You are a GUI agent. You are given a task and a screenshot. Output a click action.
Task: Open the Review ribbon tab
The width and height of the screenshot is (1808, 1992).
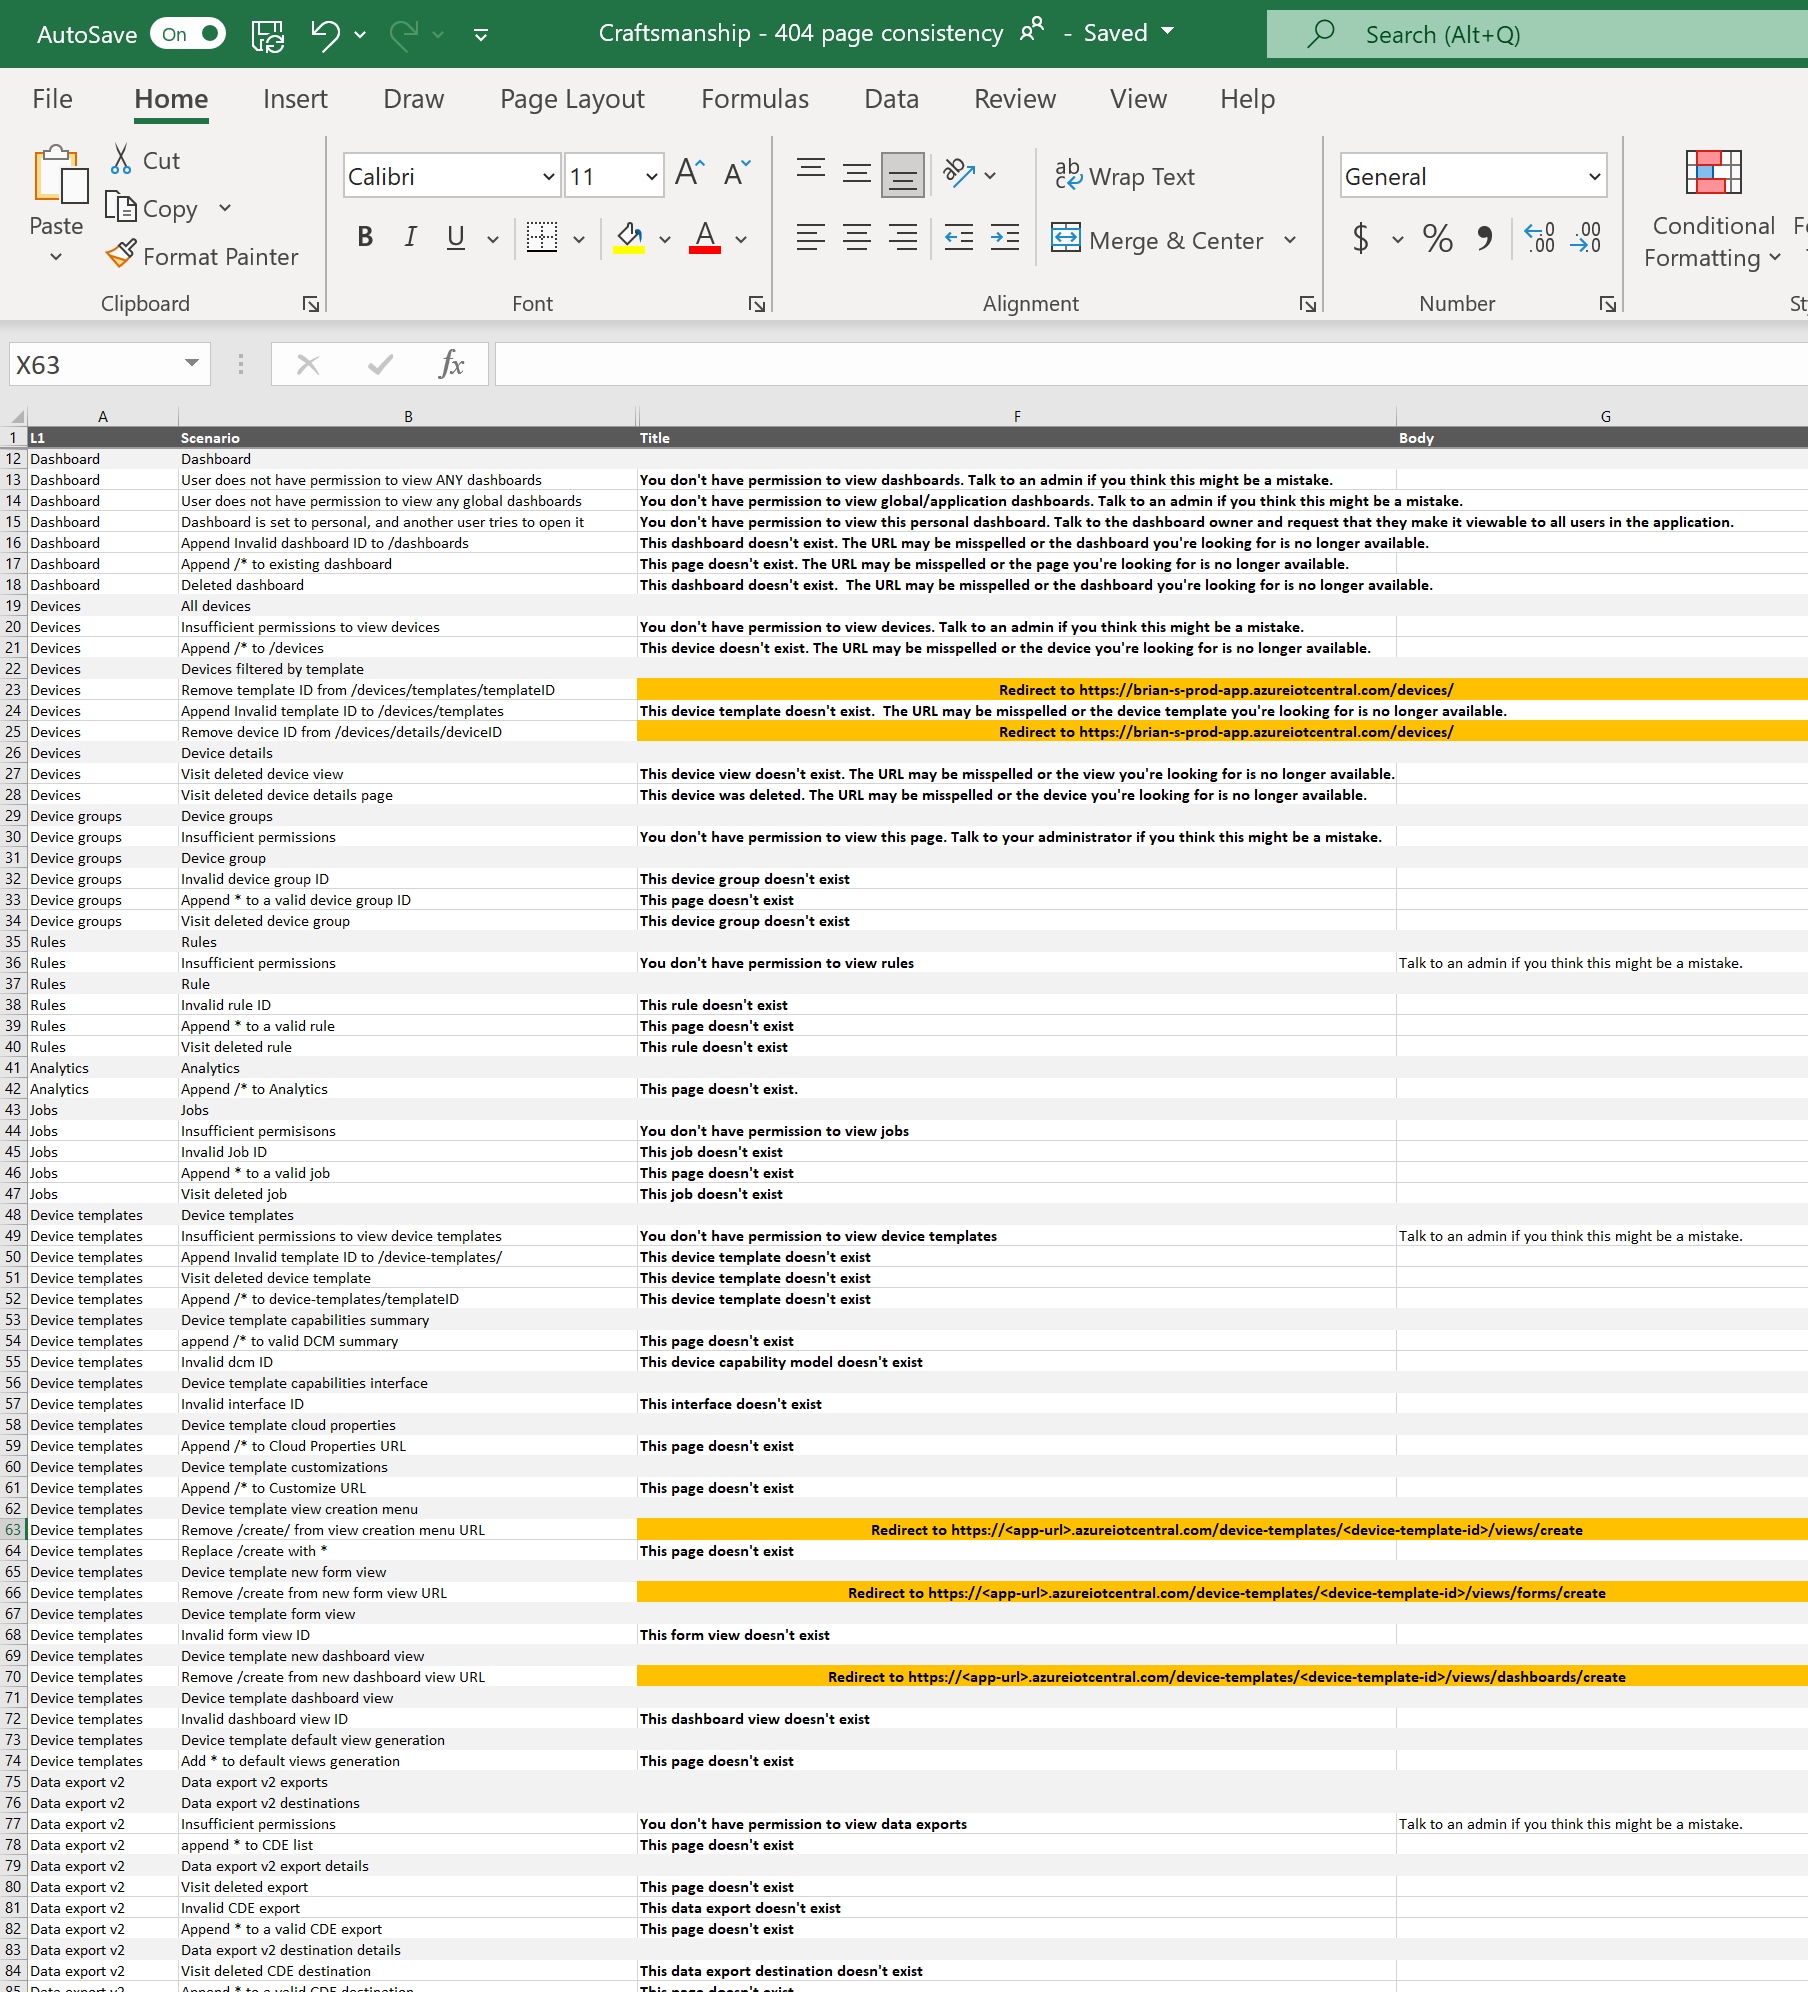tap(1014, 98)
